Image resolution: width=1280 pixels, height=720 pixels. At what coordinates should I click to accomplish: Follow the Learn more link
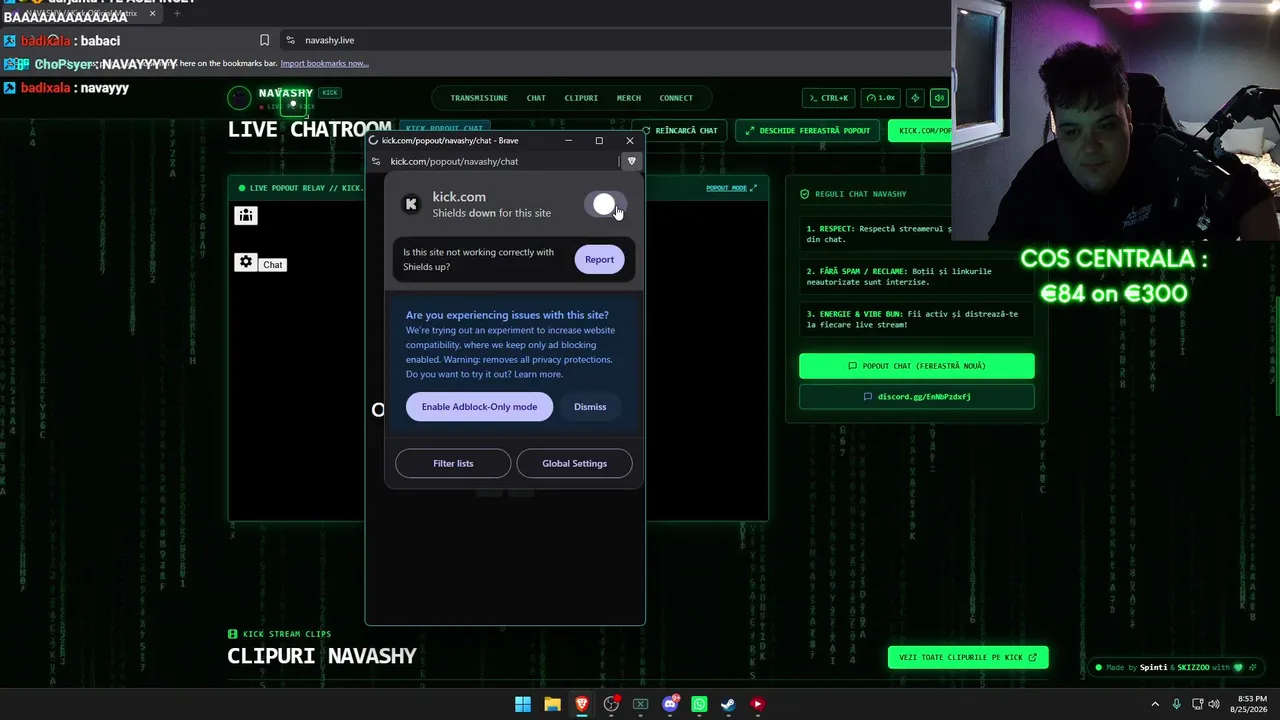click(x=538, y=374)
